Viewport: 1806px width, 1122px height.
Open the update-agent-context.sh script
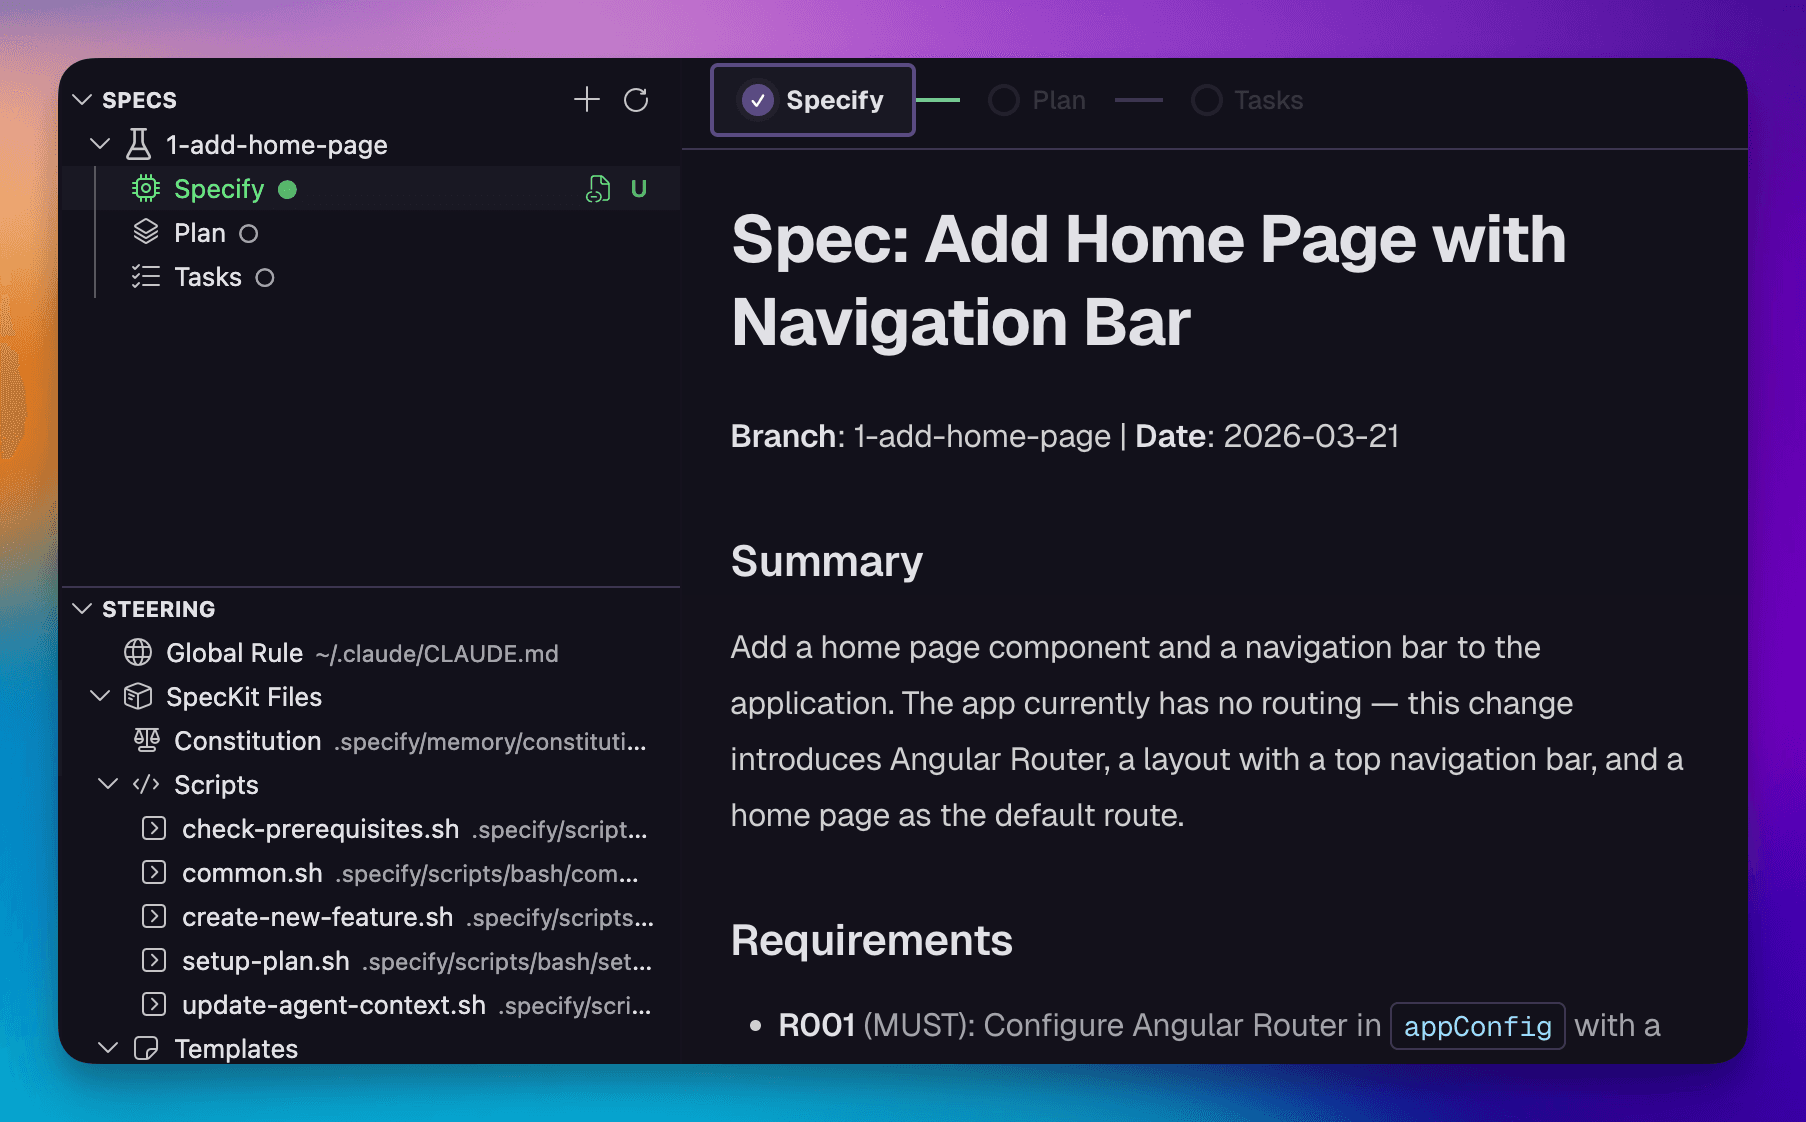click(333, 1005)
